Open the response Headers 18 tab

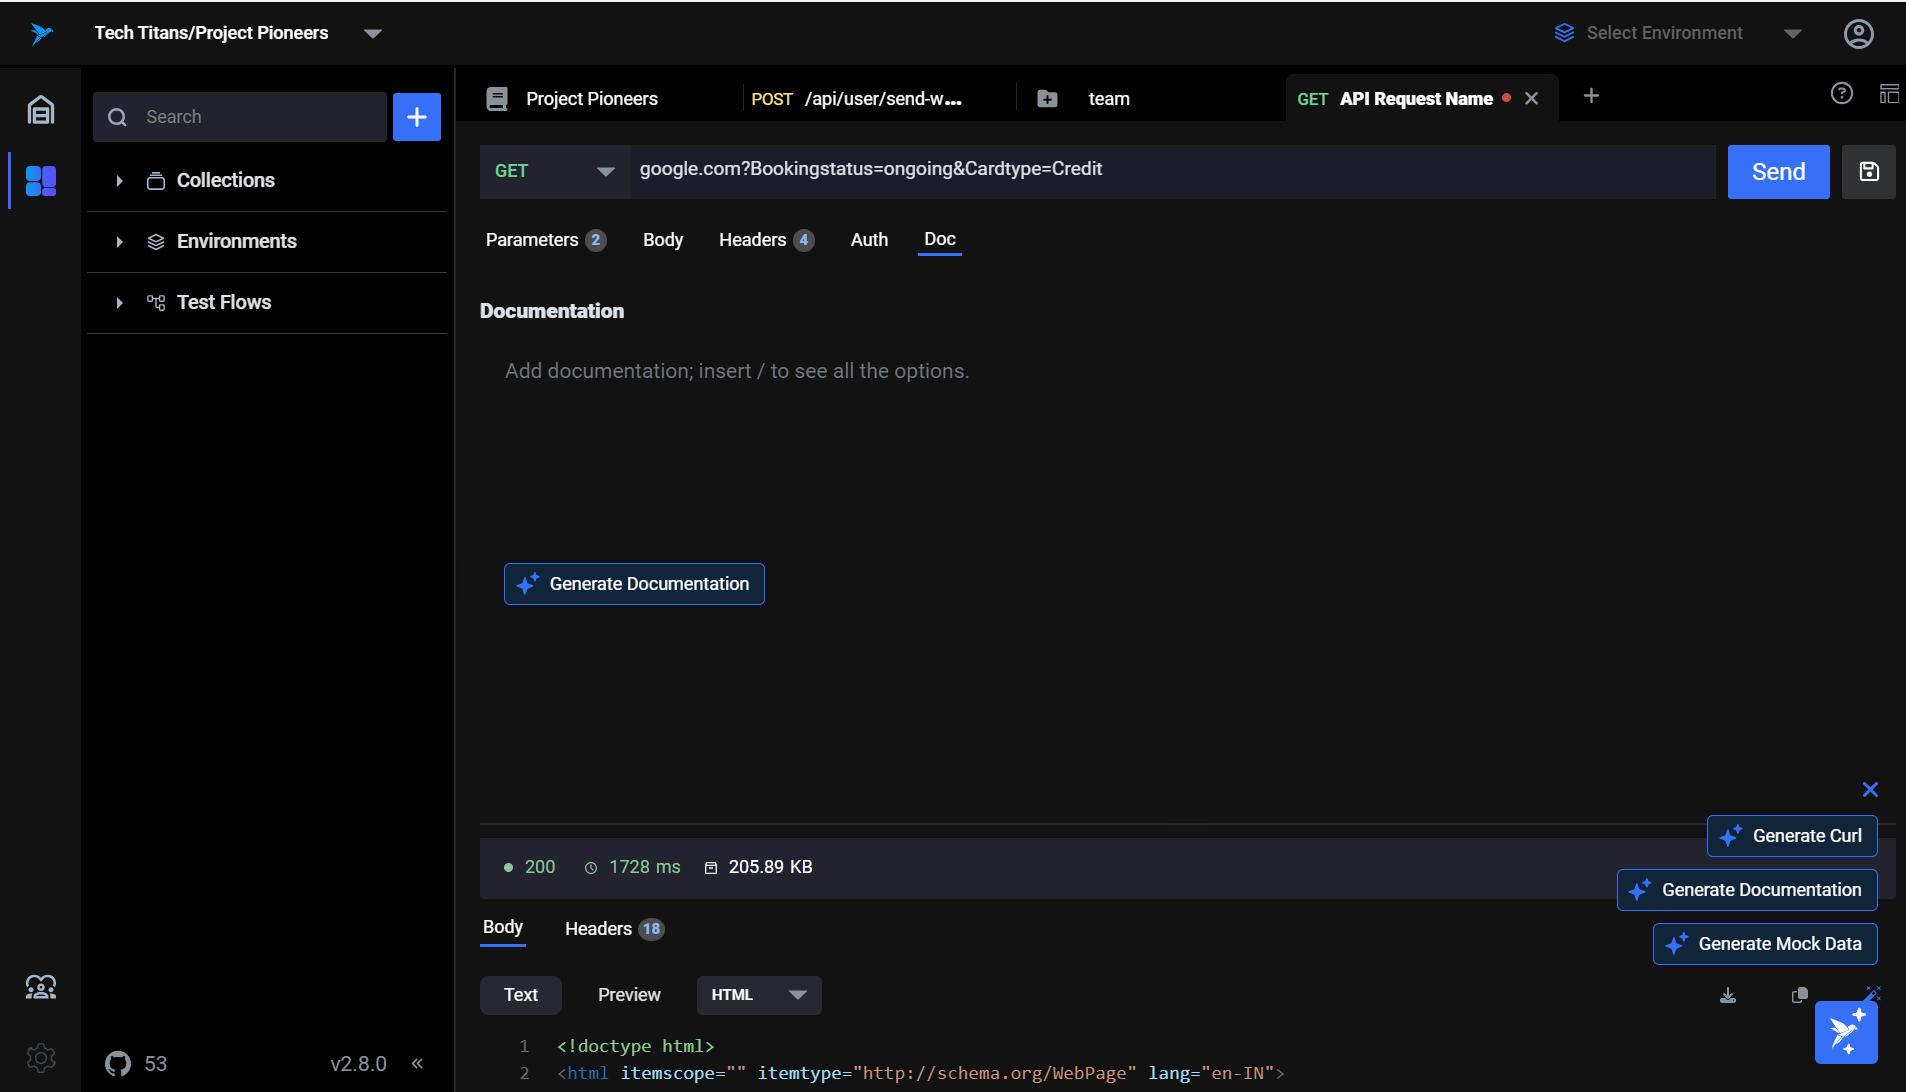[x=614, y=929]
